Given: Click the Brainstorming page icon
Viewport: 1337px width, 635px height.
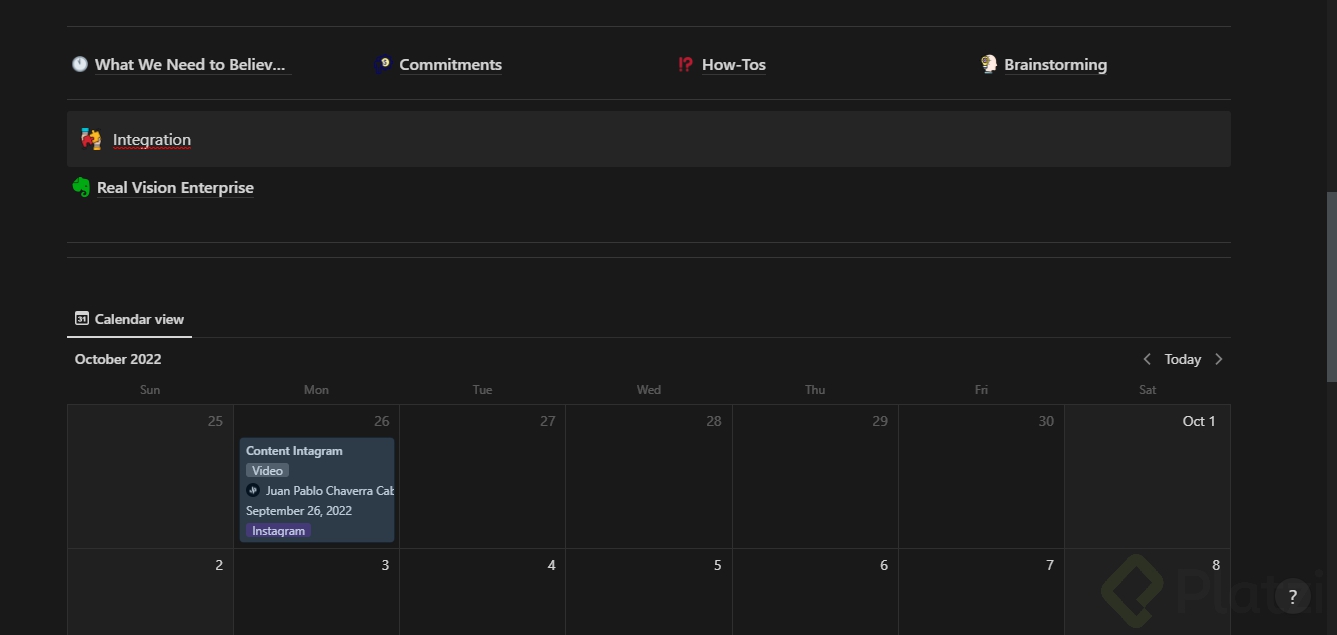Looking at the screenshot, I should tap(988, 64).
